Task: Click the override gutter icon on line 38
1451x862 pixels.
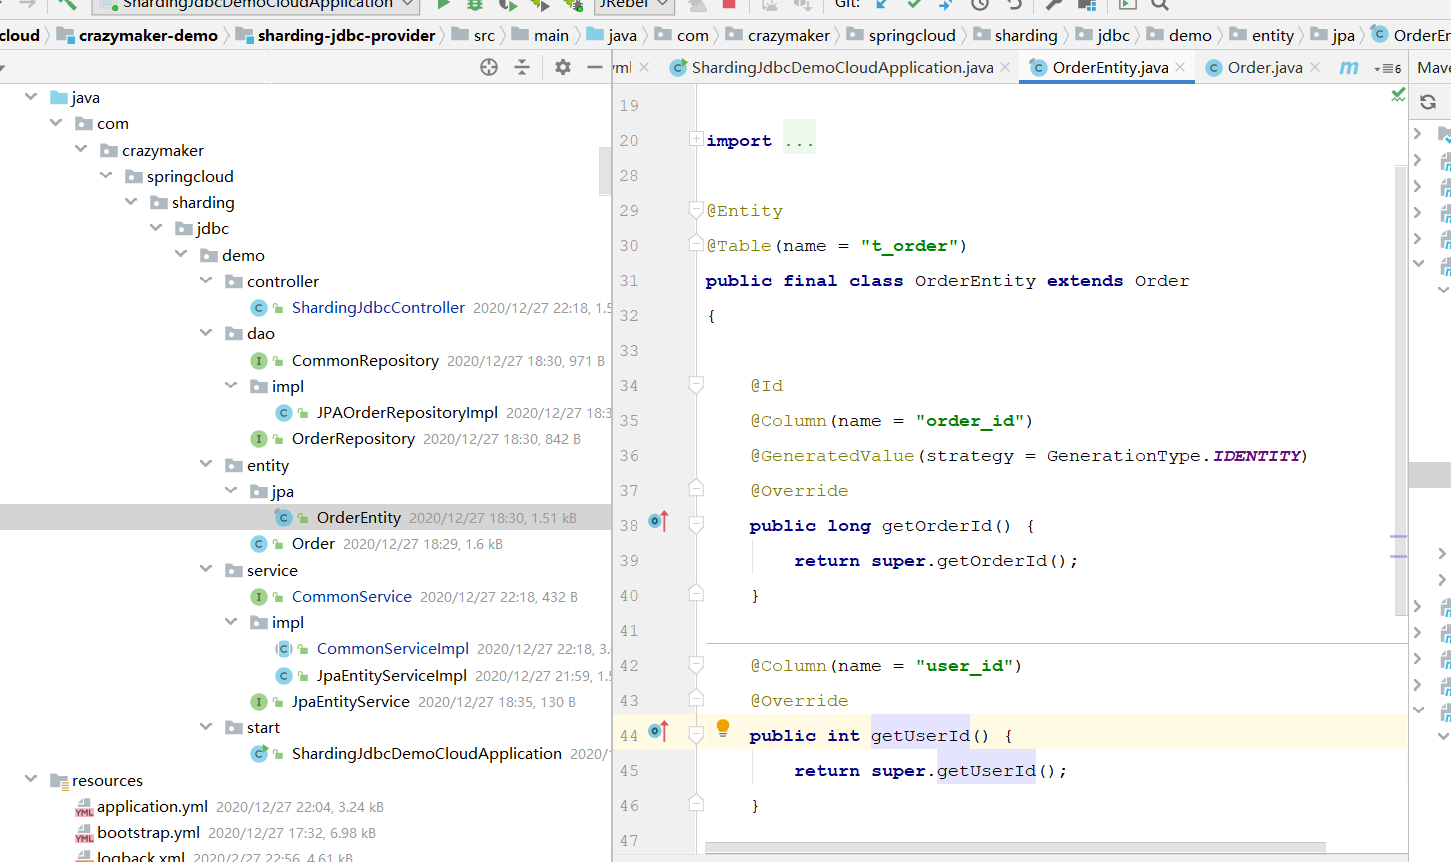Action: 658,521
